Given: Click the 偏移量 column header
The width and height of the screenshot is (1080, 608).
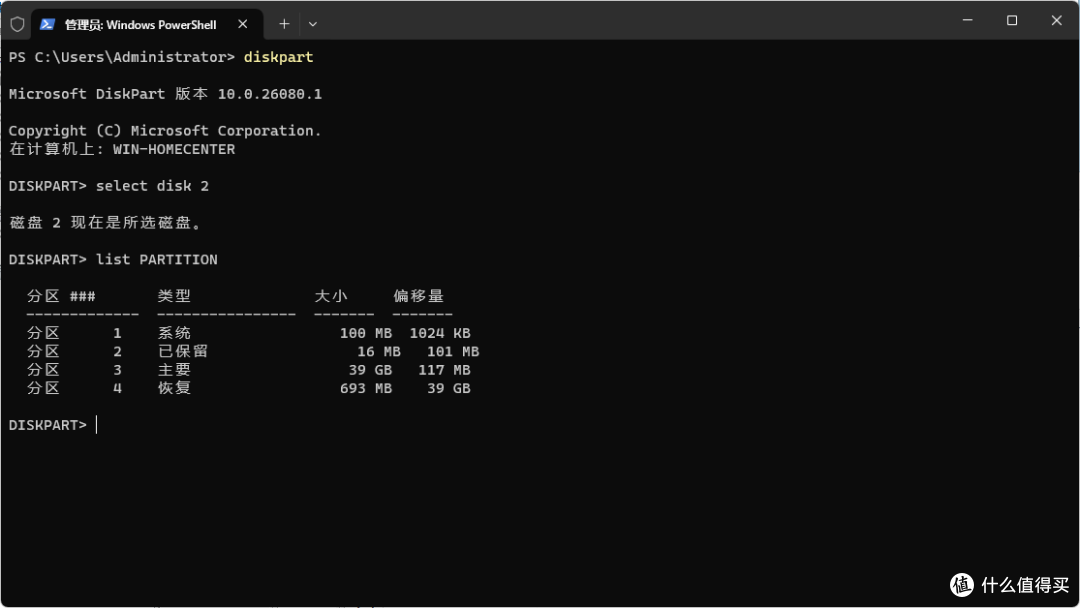Looking at the screenshot, I should pyautogui.click(x=418, y=296).
